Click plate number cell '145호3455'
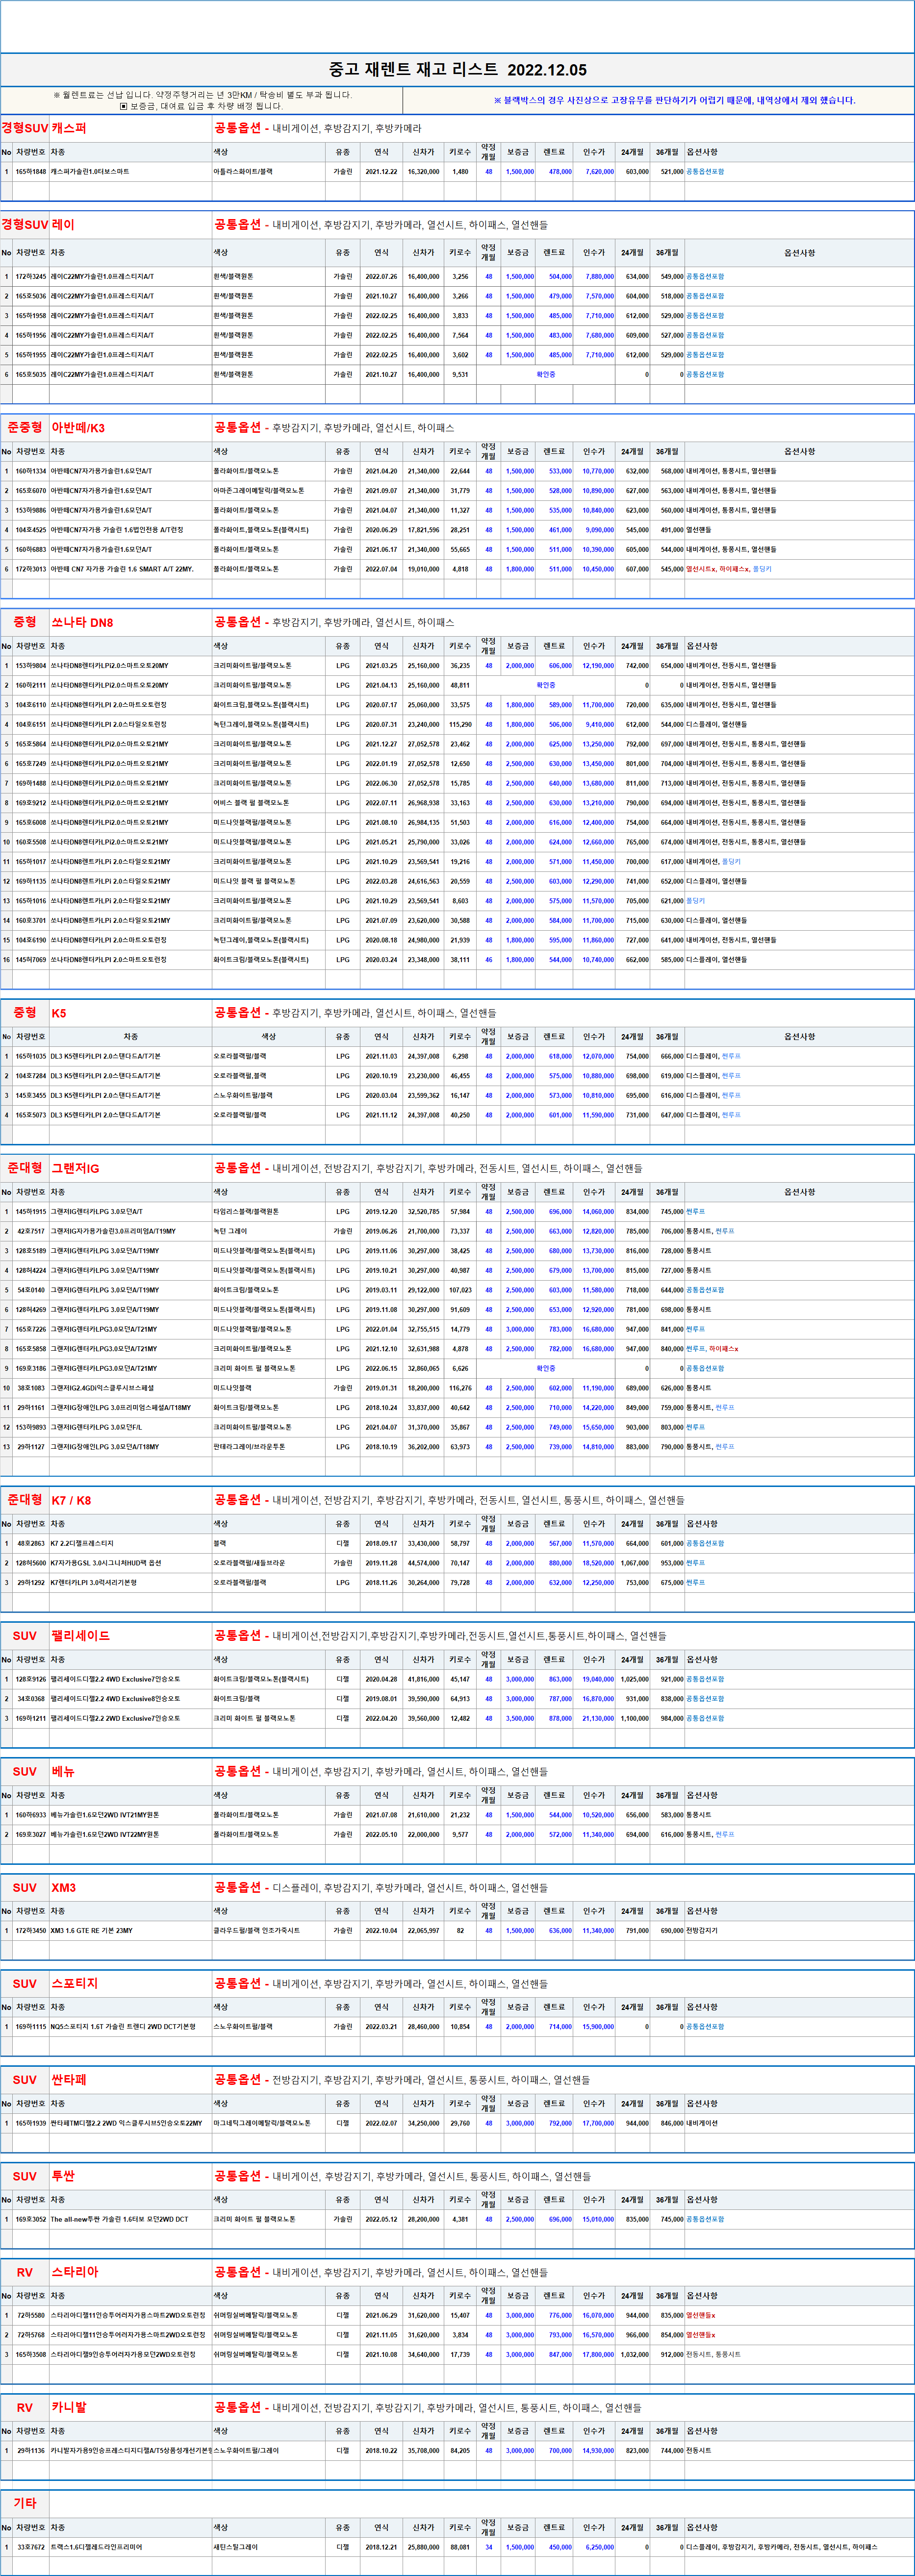This screenshot has height=2576, width=915. click(31, 1095)
